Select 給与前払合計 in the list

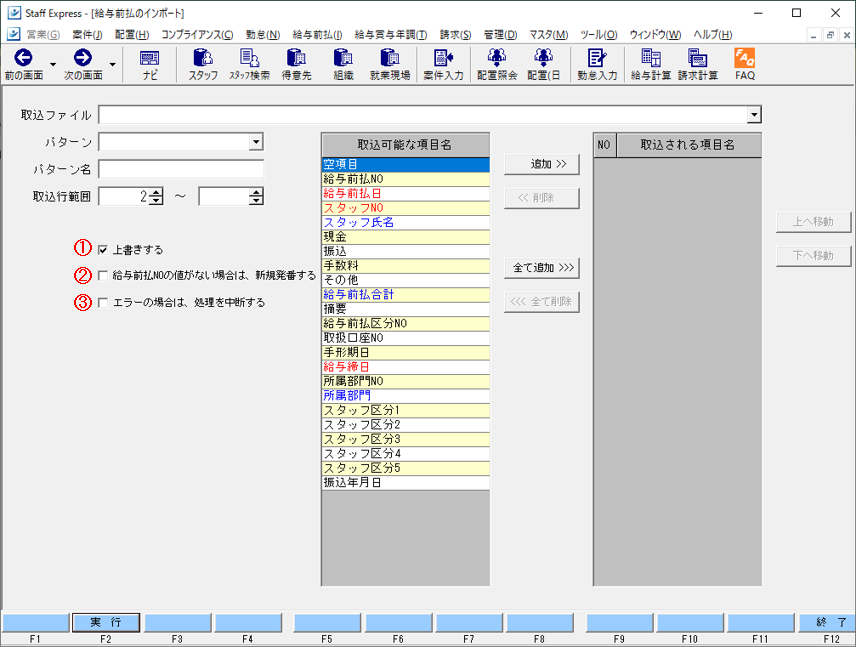click(x=406, y=295)
